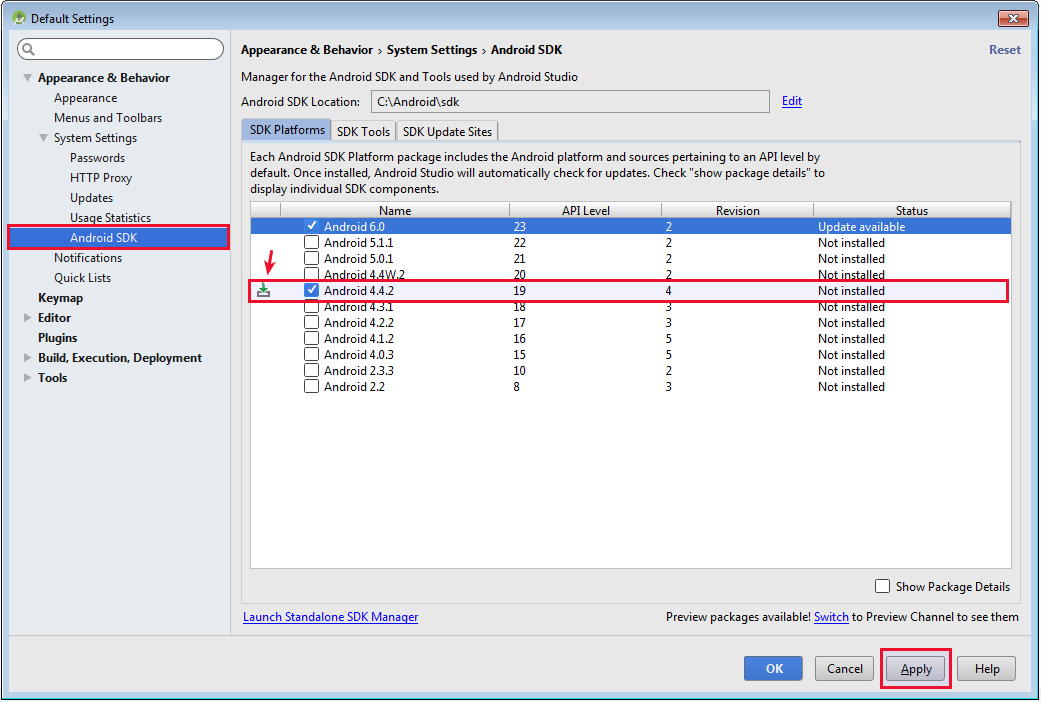Collapse the System Settings tree node
Image resolution: width=1041 pixels, height=702 pixels.
[x=43, y=137]
